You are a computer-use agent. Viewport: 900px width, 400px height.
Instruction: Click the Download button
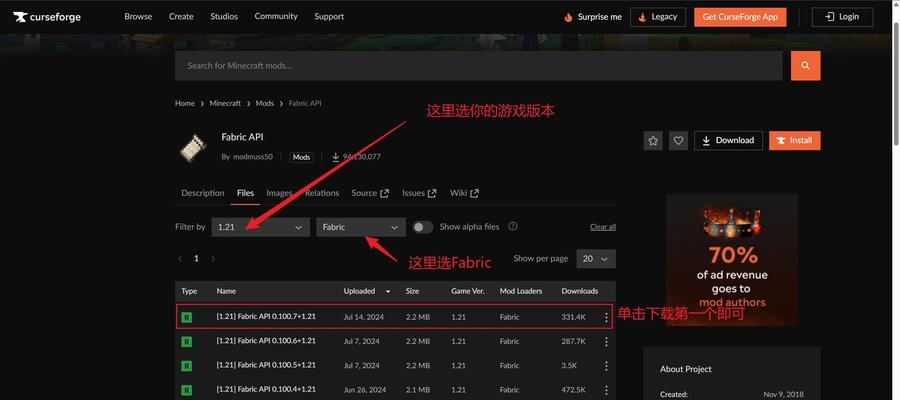(728, 141)
